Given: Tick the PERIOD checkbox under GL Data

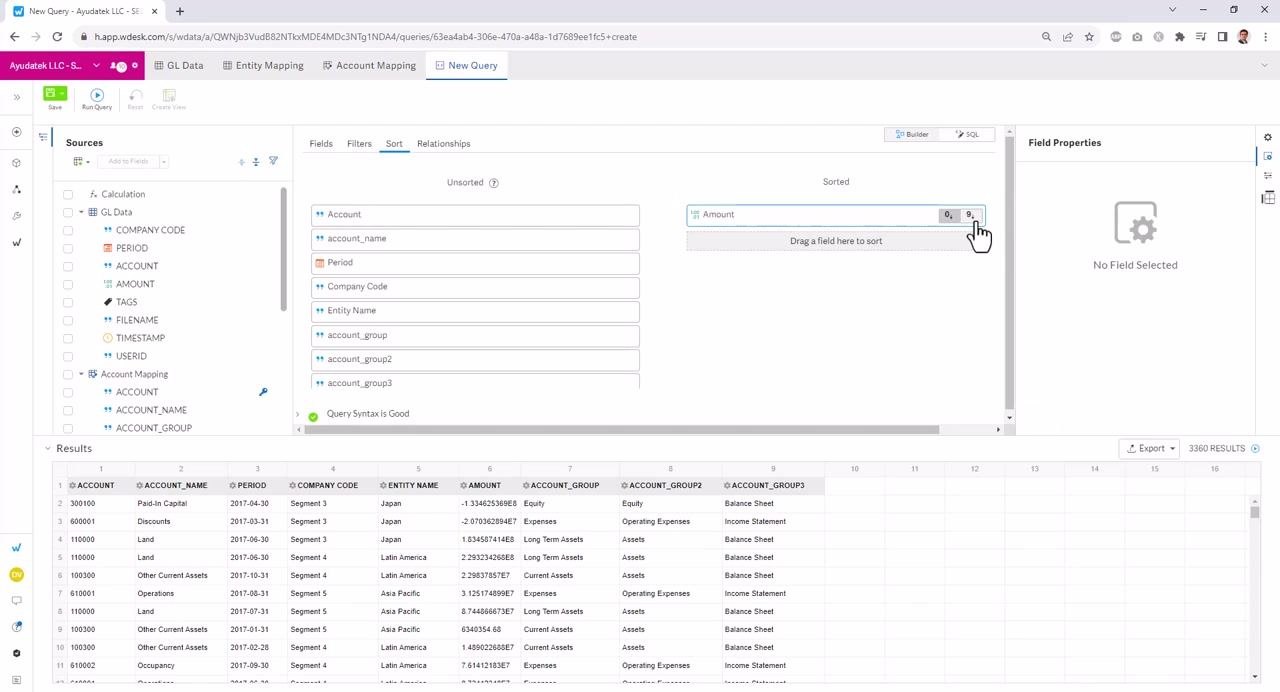Looking at the screenshot, I should pos(68,248).
